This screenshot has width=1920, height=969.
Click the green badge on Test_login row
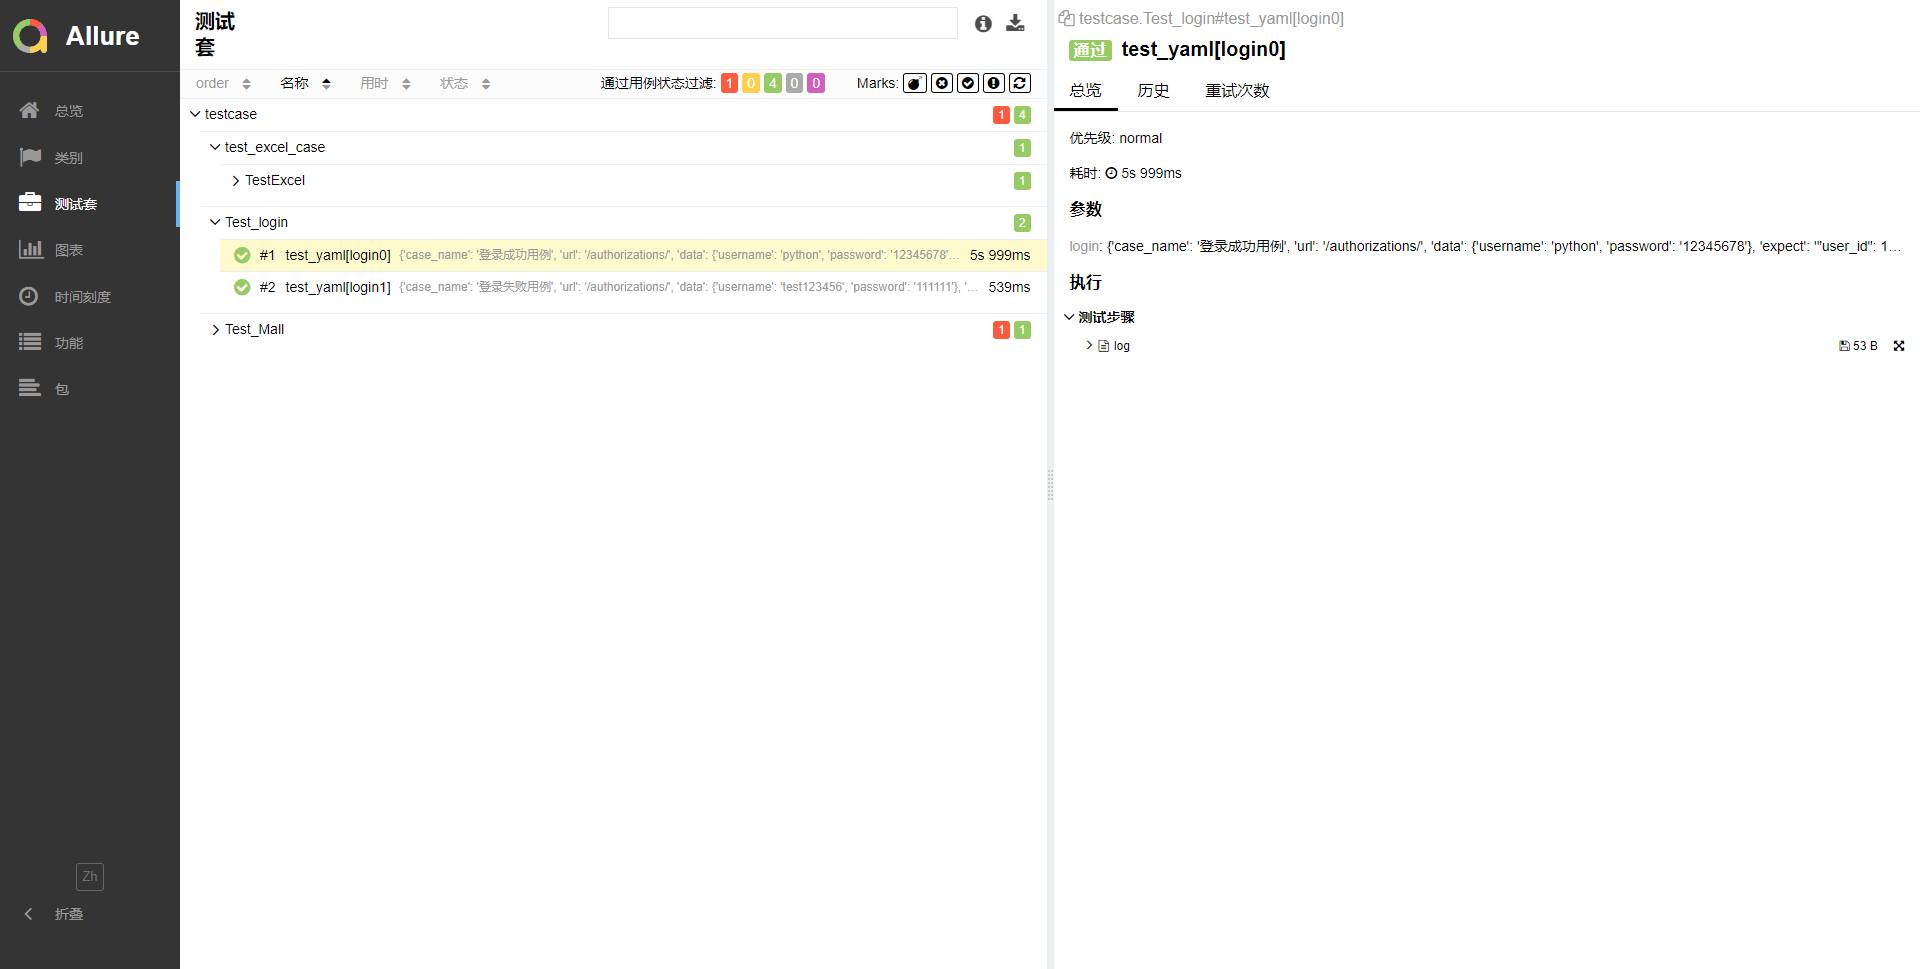click(x=1022, y=223)
